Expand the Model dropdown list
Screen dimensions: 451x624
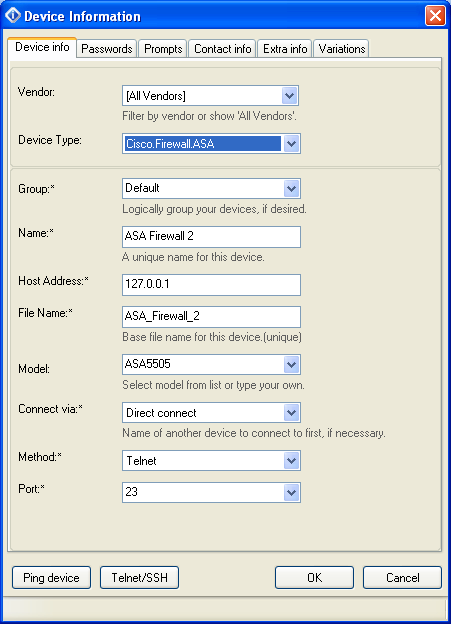click(291, 365)
